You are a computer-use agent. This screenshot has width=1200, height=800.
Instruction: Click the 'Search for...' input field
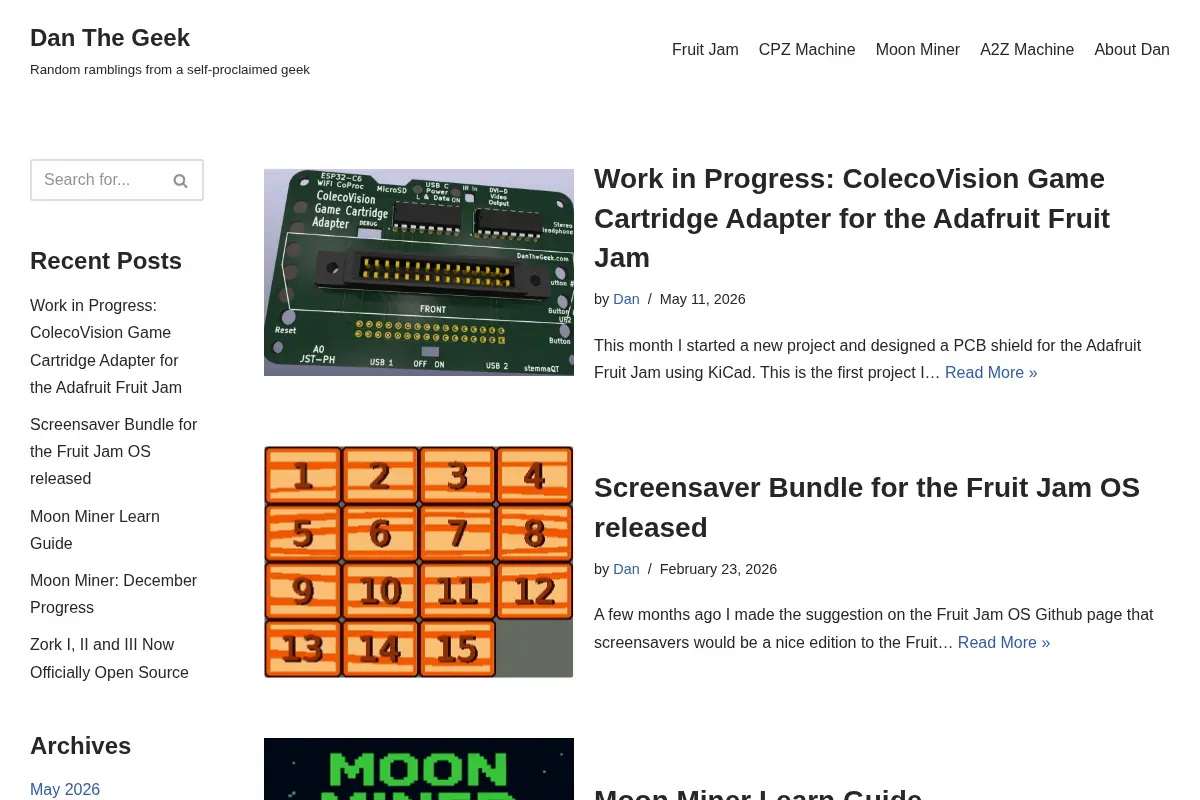pyautogui.click(x=117, y=180)
